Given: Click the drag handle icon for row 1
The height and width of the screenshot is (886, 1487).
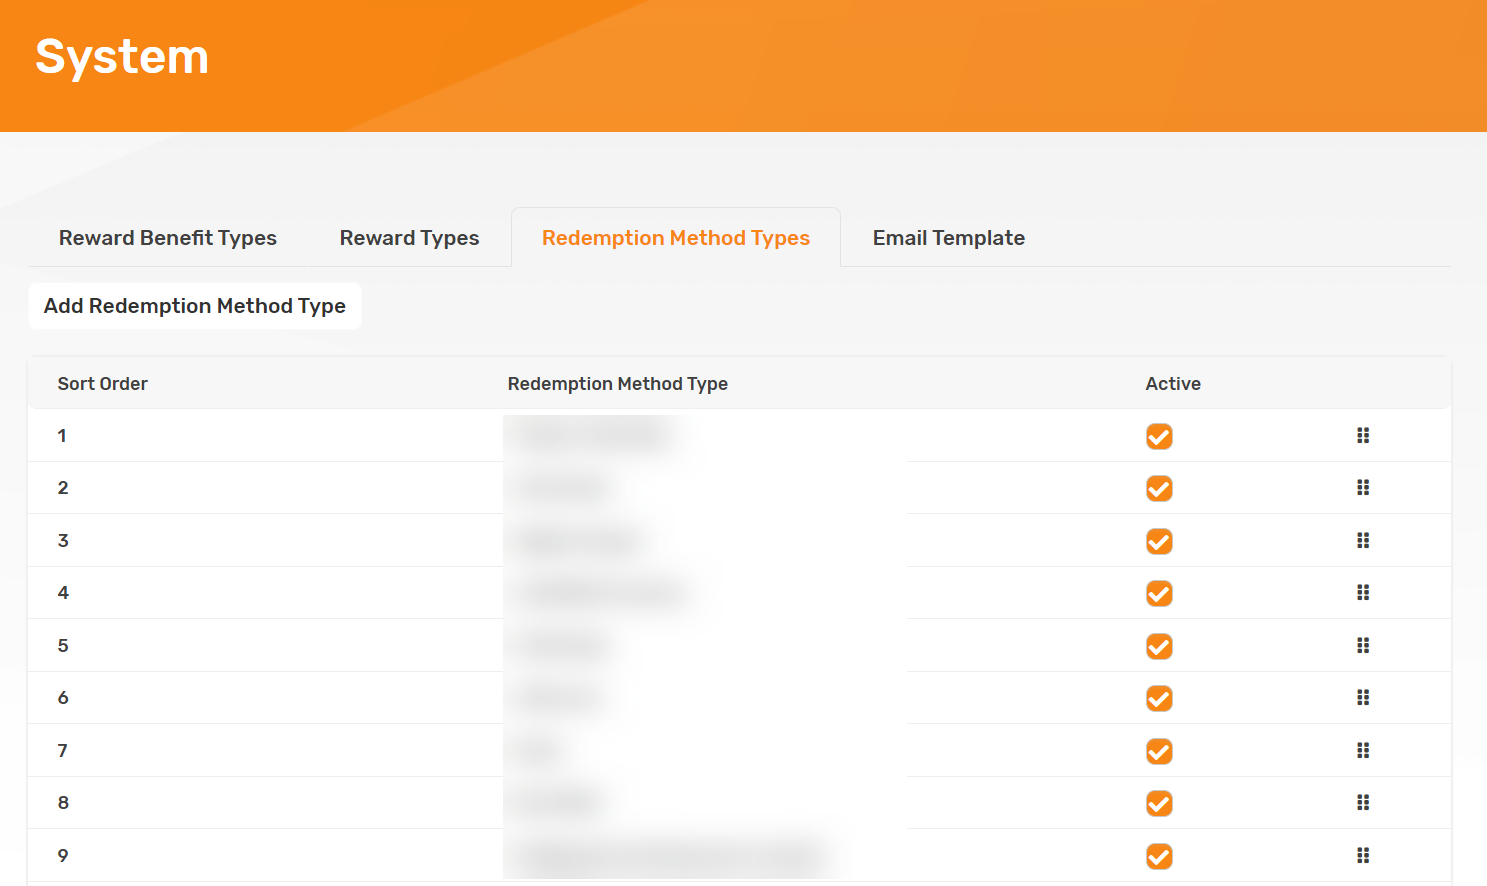Looking at the screenshot, I should click(1362, 436).
